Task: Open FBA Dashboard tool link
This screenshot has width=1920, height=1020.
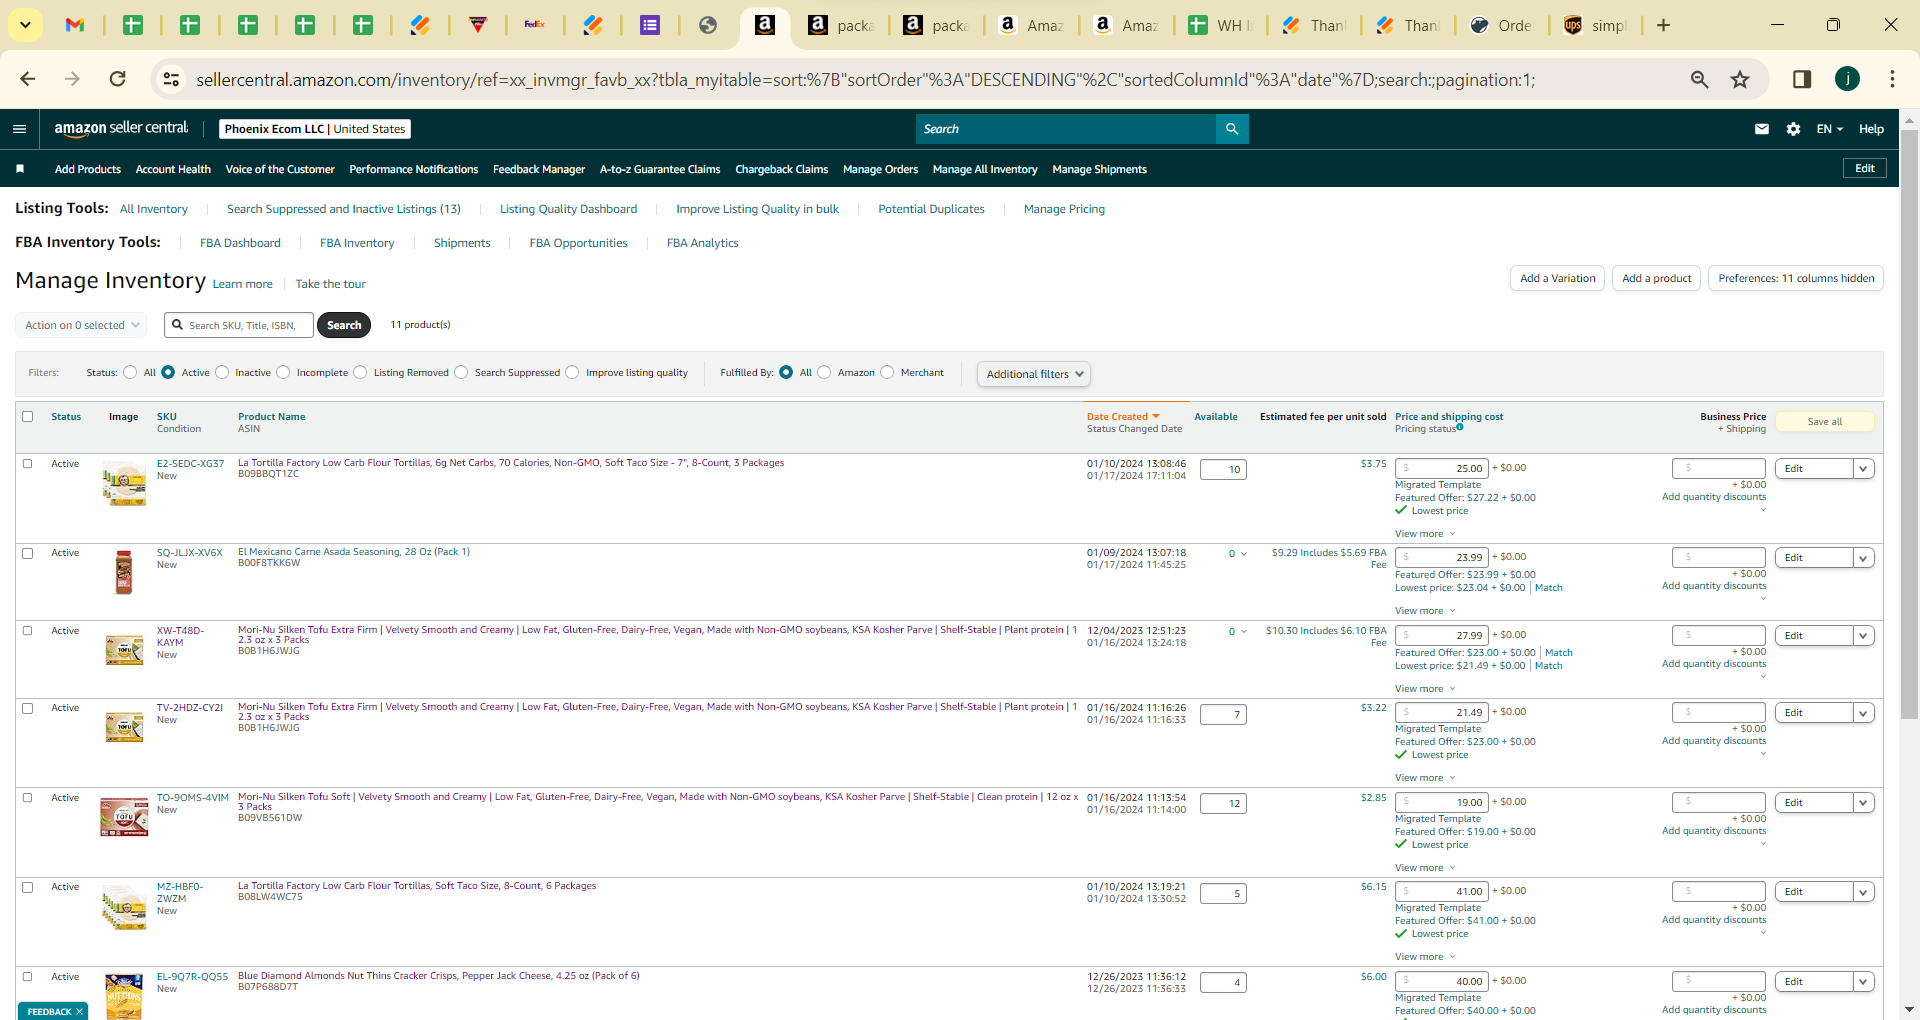Action: 240,243
